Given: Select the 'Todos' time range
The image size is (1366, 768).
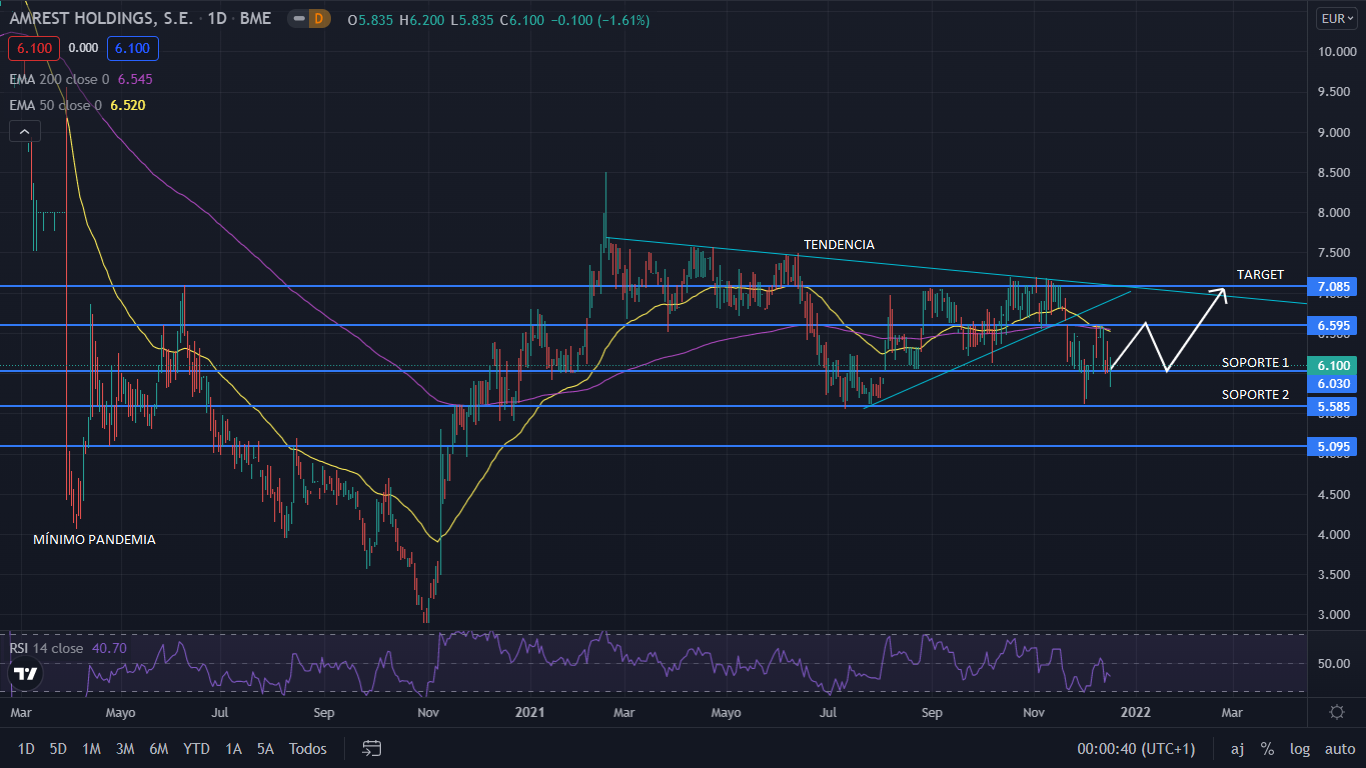Looking at the screenshot, I should (x=307, y=748).
